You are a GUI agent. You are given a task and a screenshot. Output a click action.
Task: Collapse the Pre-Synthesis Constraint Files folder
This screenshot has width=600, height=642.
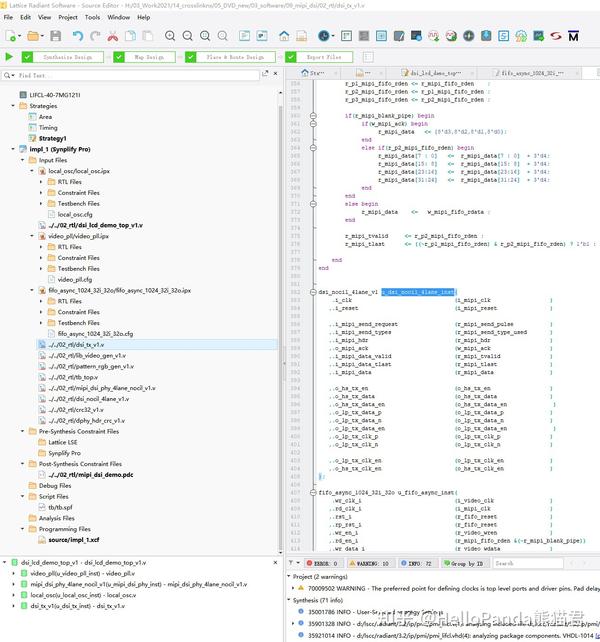point(23,431)
